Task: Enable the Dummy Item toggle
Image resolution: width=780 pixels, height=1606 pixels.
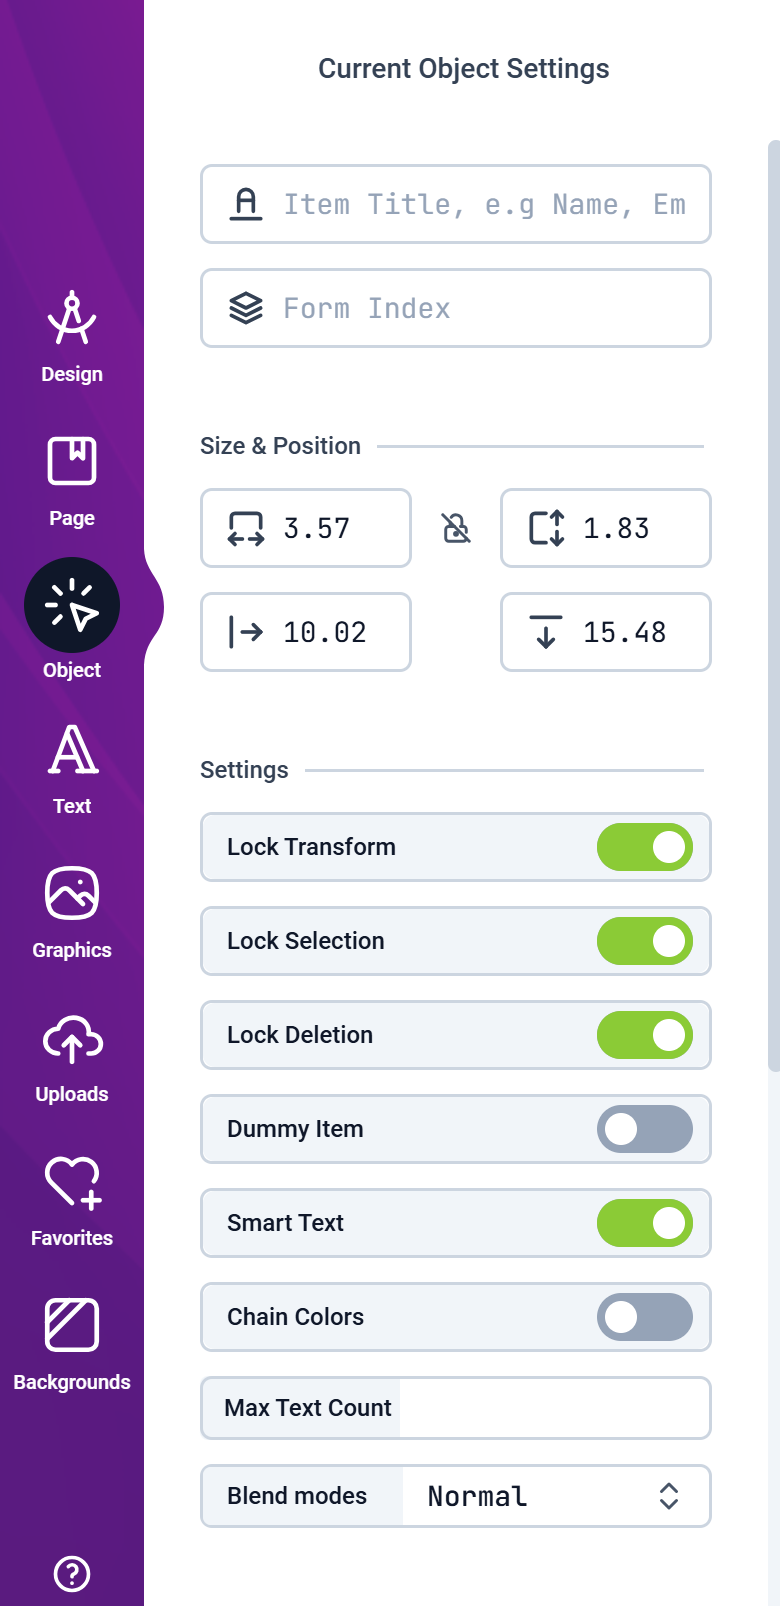Action: point(645,1129)
